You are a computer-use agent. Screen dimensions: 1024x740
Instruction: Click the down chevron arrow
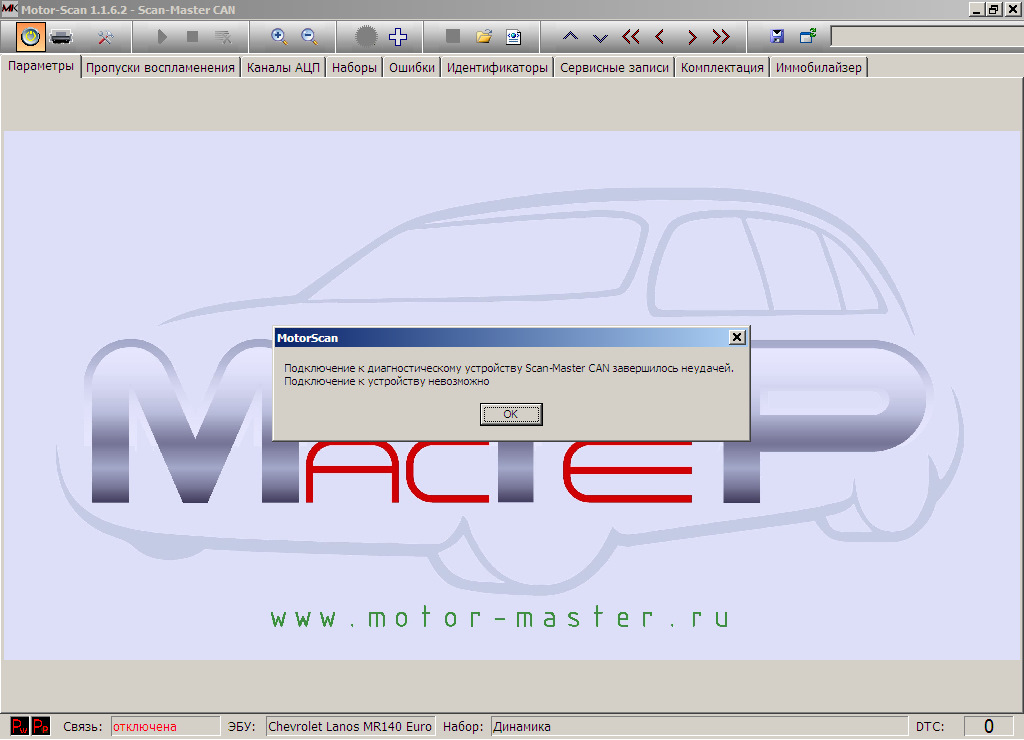tap(600, 37)
